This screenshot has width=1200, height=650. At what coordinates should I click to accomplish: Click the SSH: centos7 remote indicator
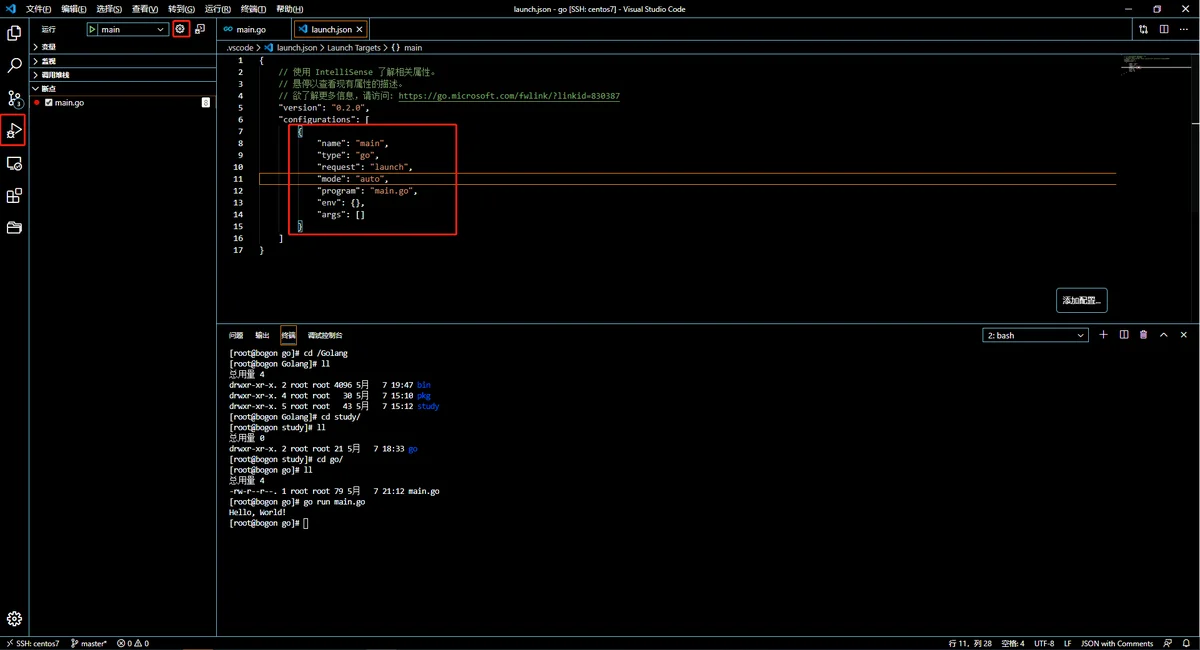point(34,643)
